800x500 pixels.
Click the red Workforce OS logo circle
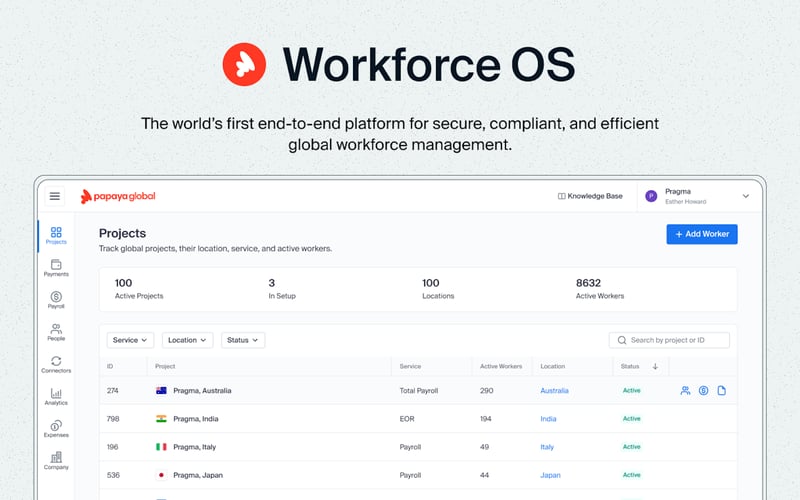click(x=244, y=64)
